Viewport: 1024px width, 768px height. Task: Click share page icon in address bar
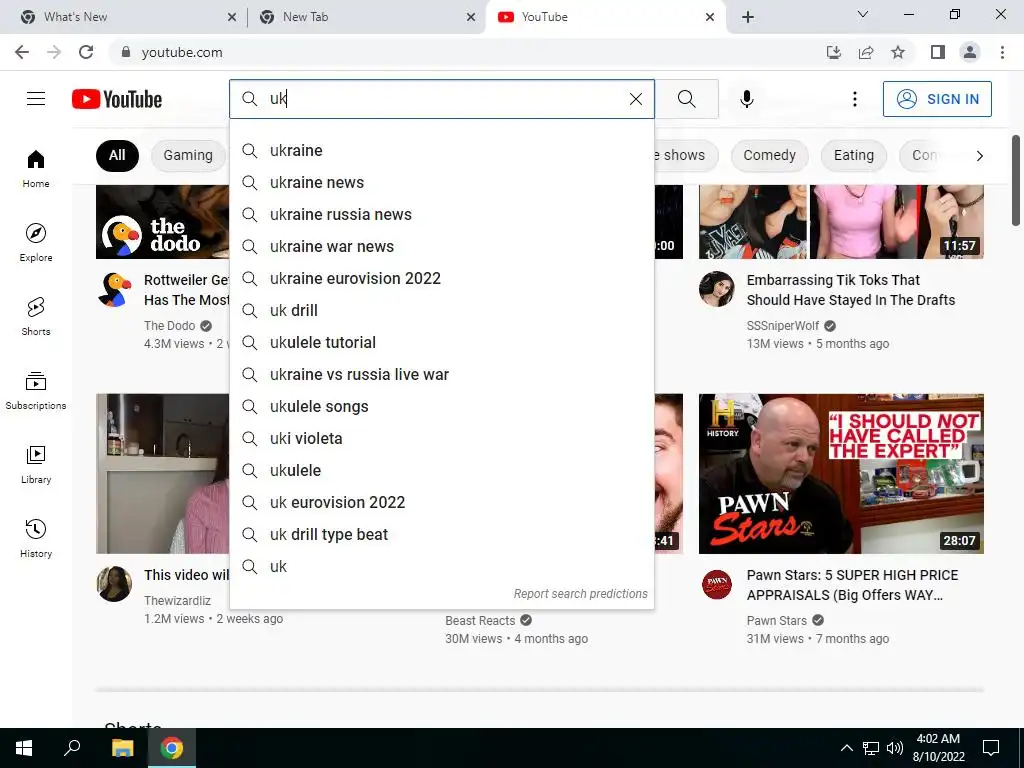click(866, 52)
